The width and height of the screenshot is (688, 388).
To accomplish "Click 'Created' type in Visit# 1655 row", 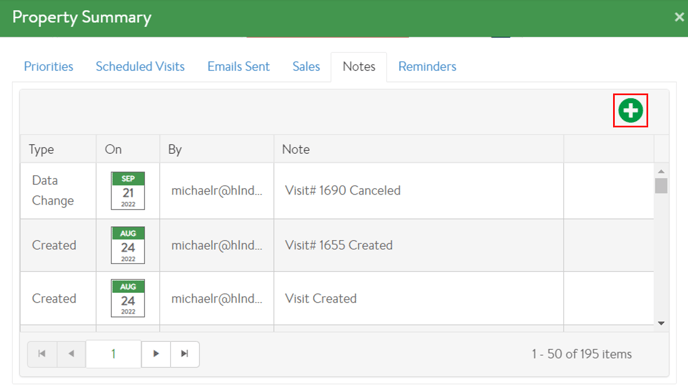I will tap(54, 245).
